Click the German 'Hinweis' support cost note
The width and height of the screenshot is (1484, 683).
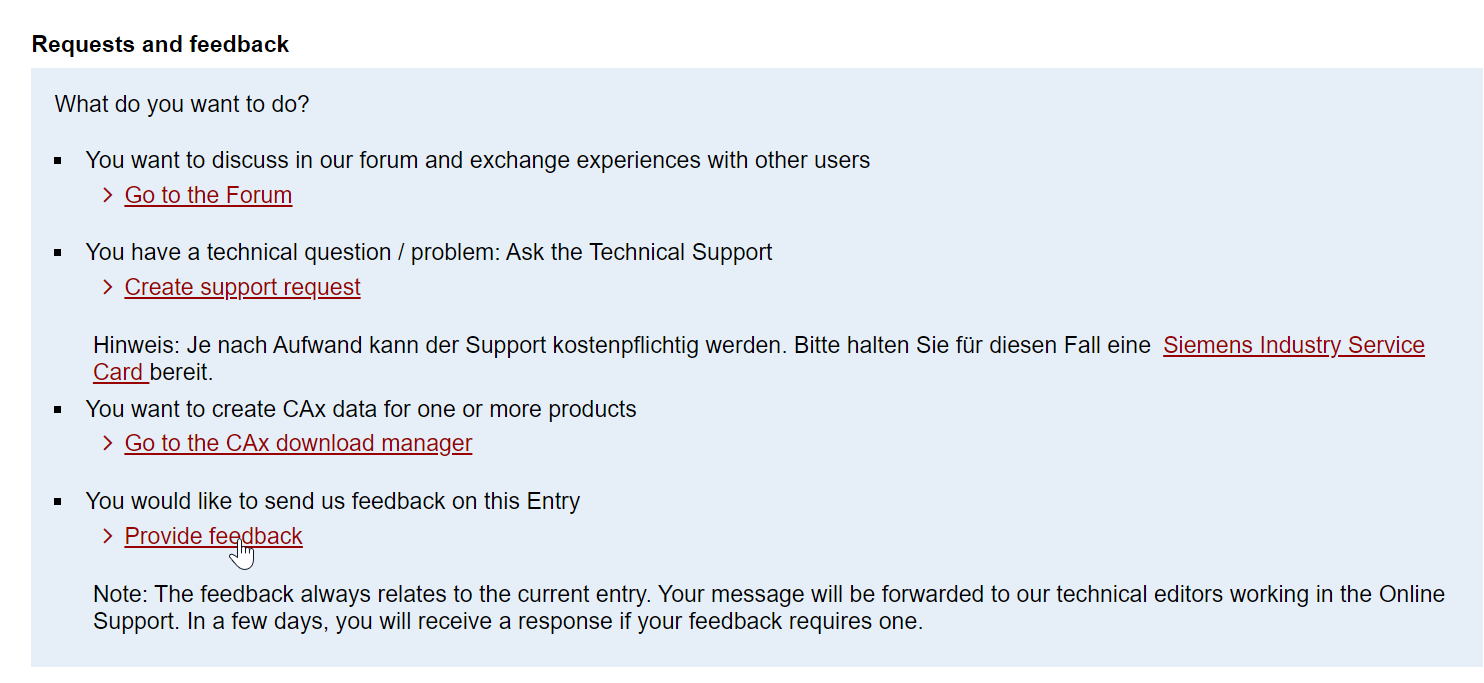pos(620,346)
